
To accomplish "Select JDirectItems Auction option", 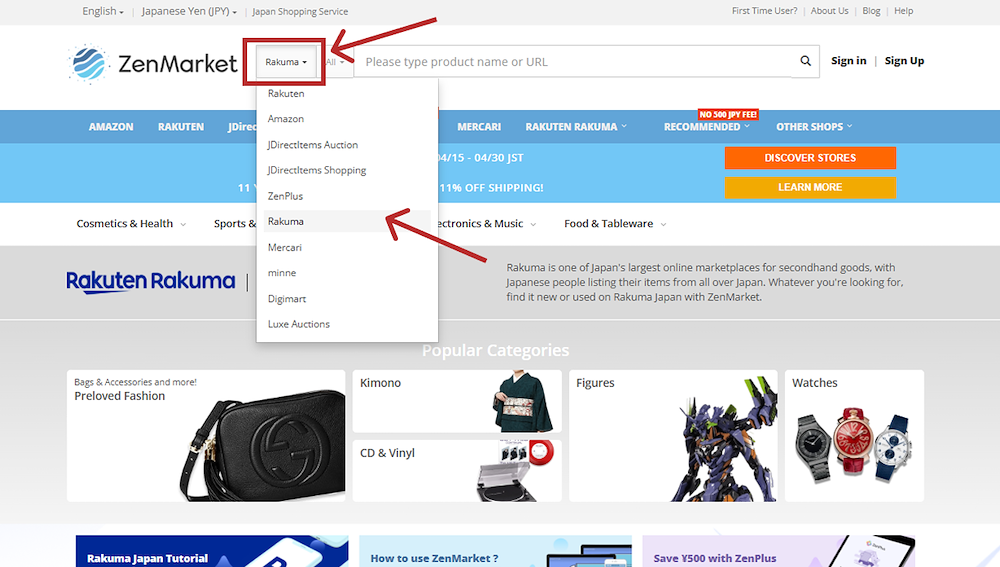I will point(347,145).
